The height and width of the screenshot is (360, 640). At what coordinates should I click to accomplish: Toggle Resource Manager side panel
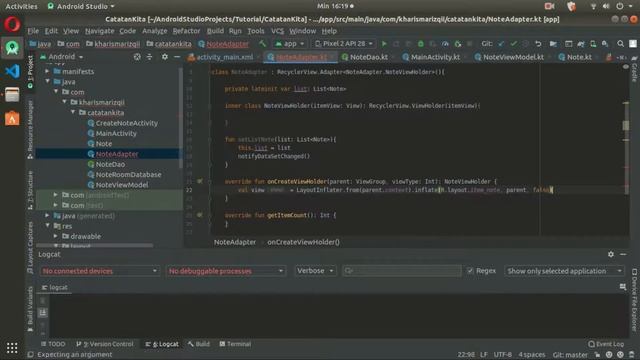[30, 129]
